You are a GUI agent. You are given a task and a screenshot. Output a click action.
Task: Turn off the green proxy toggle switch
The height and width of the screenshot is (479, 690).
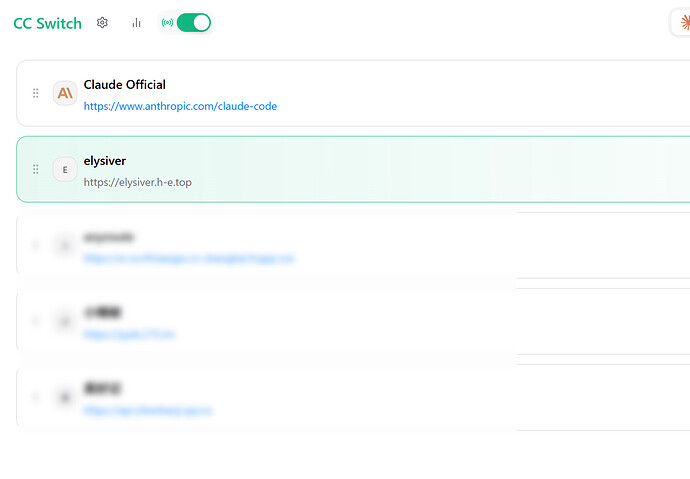click(194, 22)
